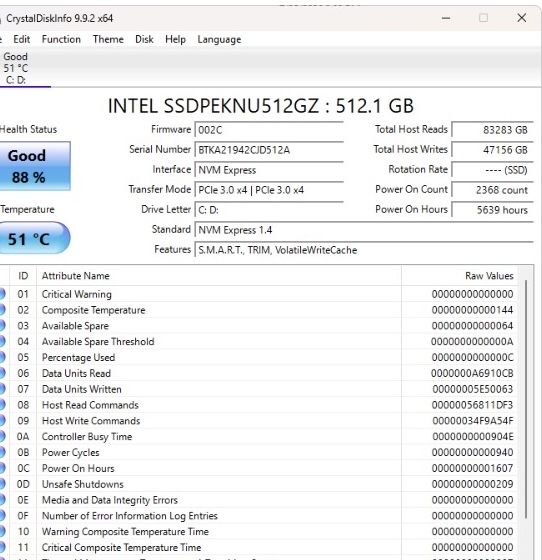The image size is (542, 560).
Task: Select Critical Composite Temperature Time row
Action: coord(259,547)
